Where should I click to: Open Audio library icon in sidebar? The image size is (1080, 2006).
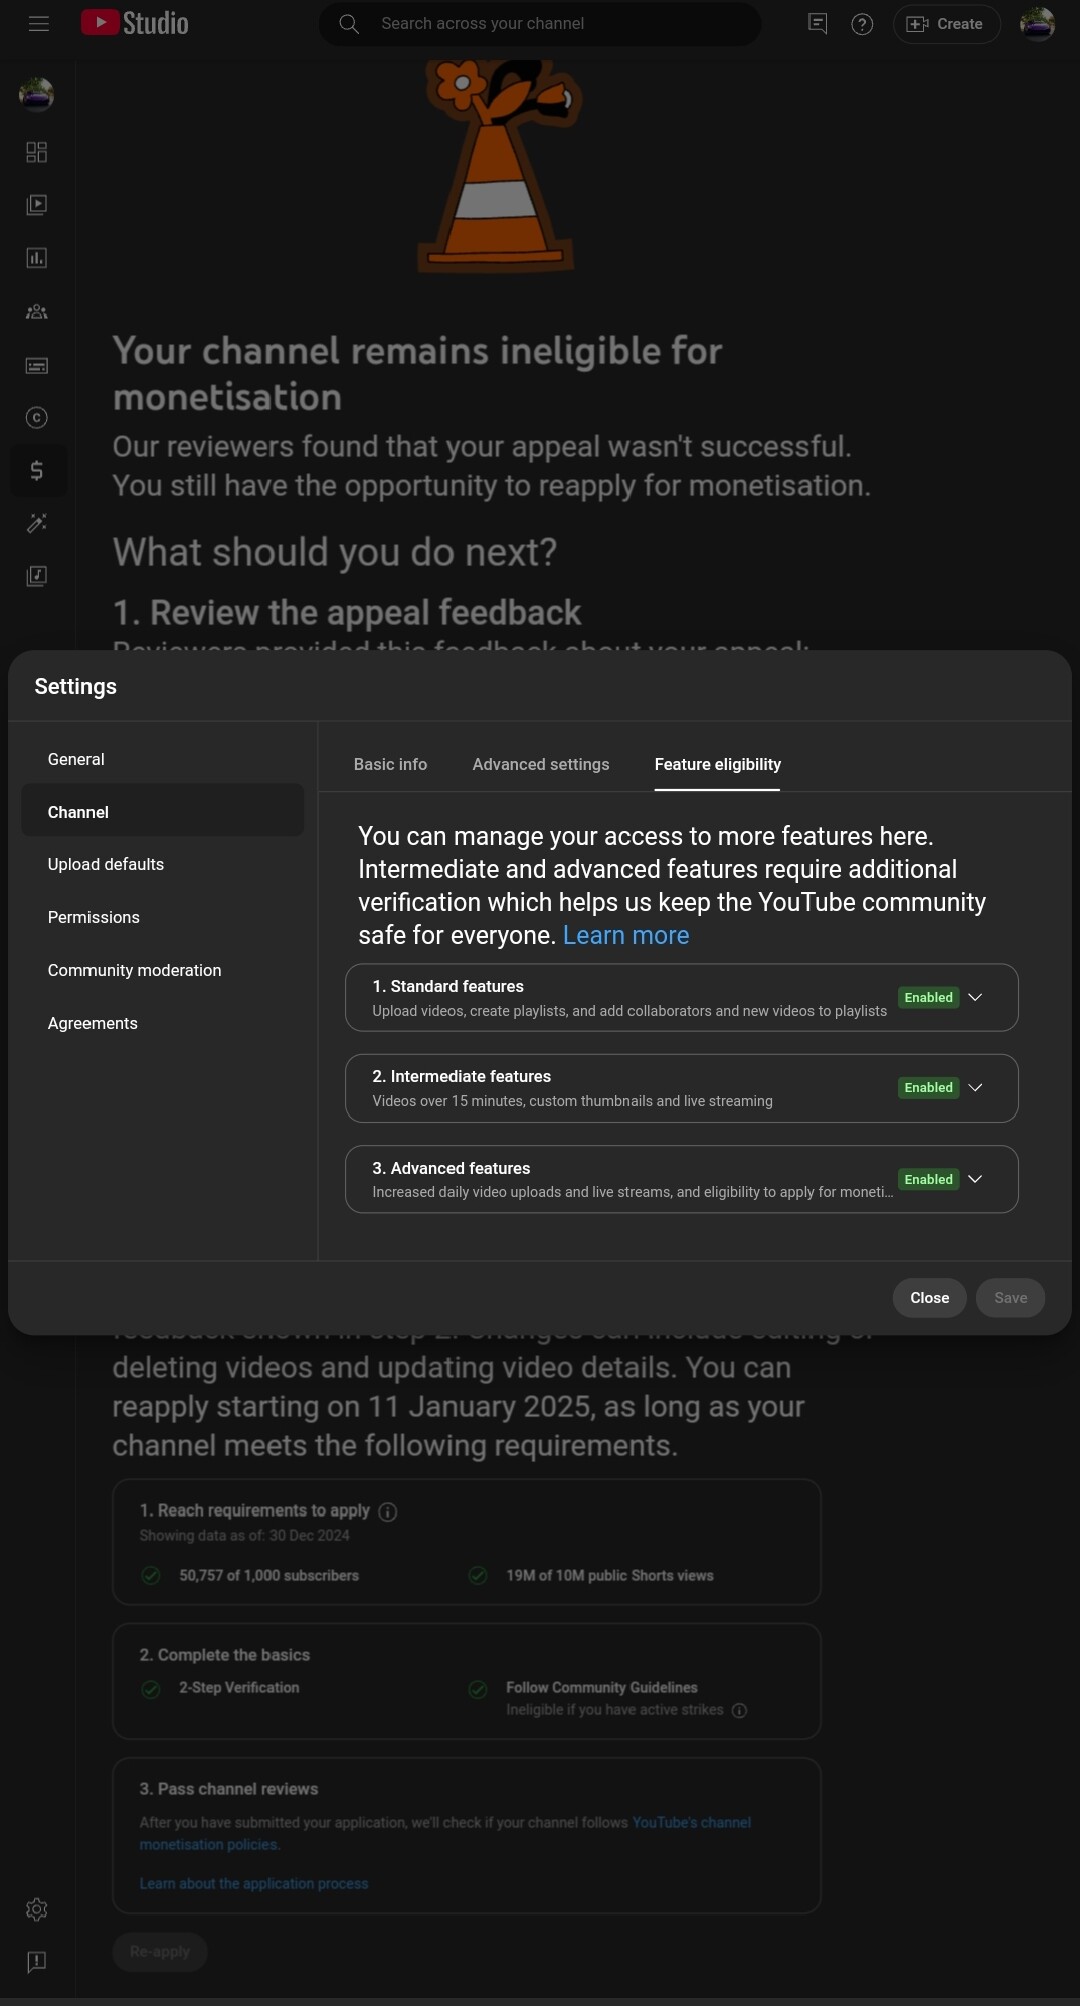pyautogui.click(x=37, y=576)
